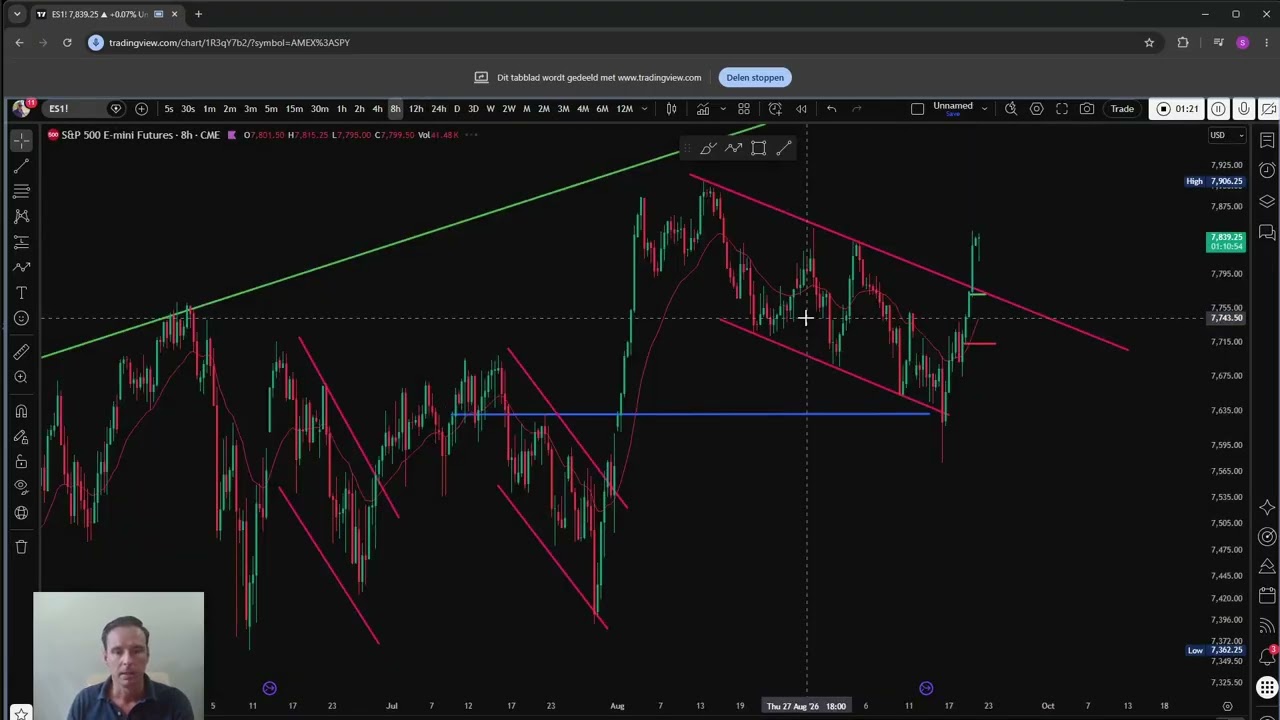Open the chats panel on right sidebar

tap(1267, 232)
